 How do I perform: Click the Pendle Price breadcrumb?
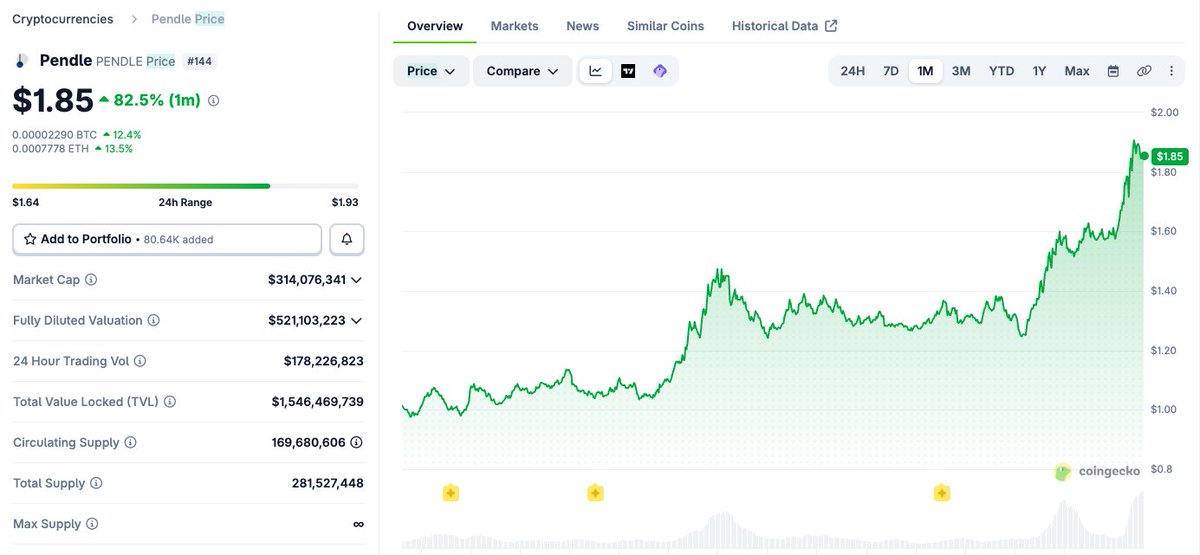point(188,19)
